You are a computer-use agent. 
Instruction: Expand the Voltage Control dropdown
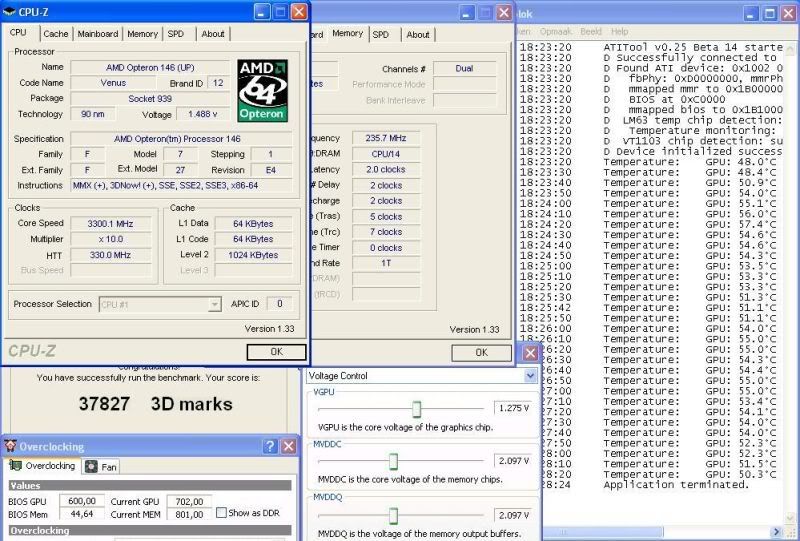[530, 376]
